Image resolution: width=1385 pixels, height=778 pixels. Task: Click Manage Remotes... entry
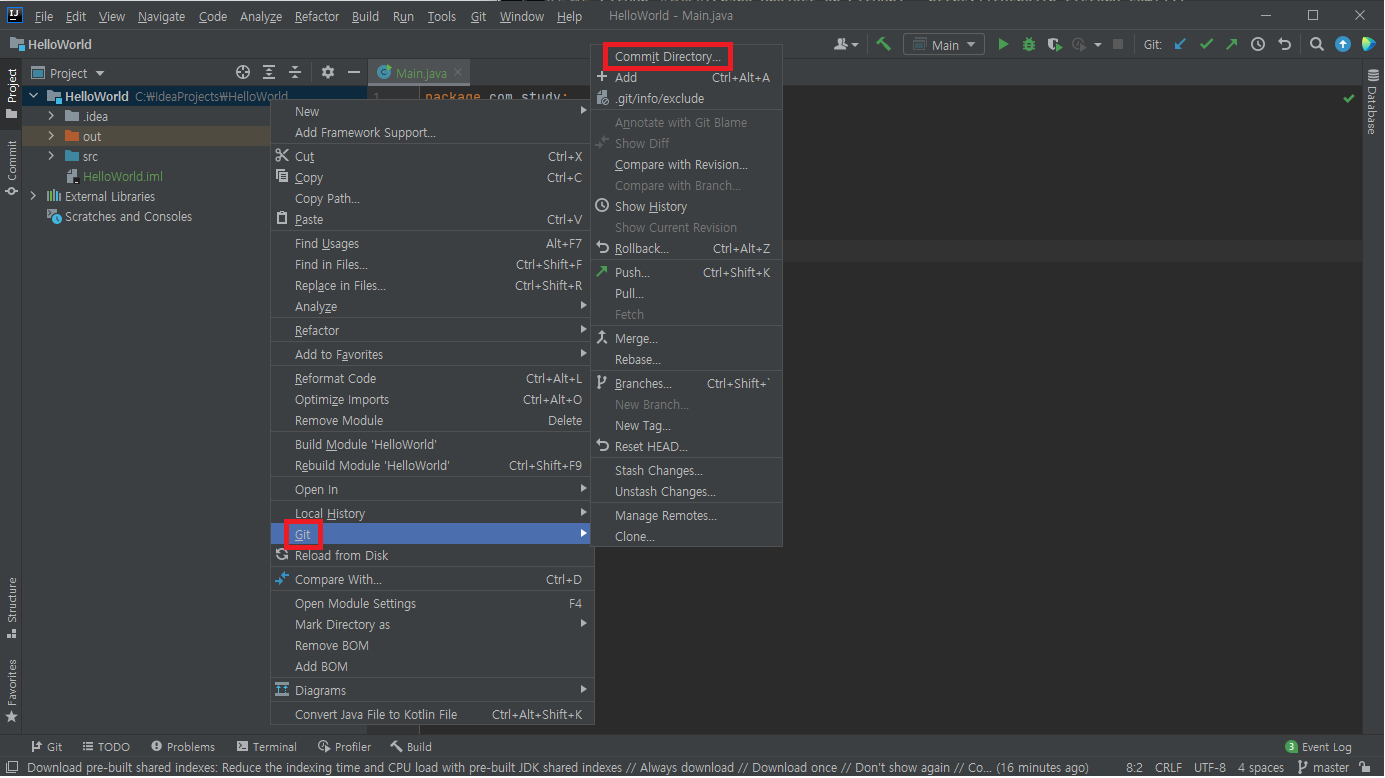pos(686,515)
